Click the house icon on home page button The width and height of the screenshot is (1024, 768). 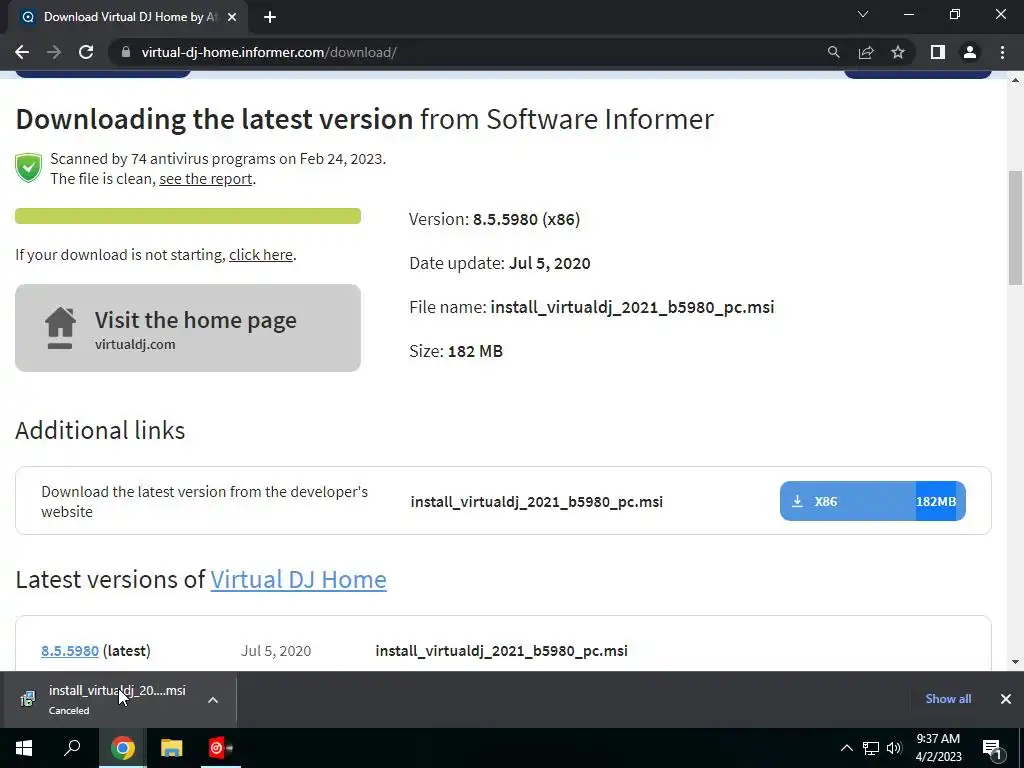pyautogui.click(x=60, y=328)
